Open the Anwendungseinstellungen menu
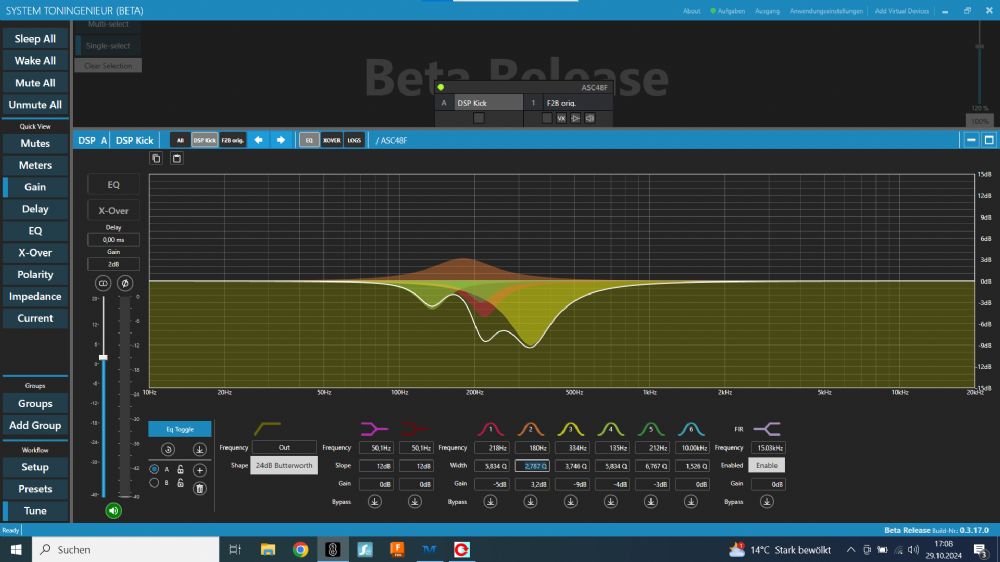1000x562 pixels. click(x=827, y=11)
